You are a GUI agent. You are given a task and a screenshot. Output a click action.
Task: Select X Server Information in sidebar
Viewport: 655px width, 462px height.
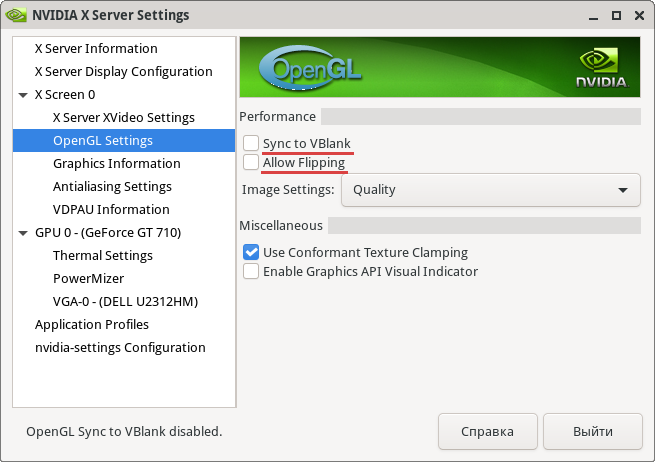tap(96, 48)
